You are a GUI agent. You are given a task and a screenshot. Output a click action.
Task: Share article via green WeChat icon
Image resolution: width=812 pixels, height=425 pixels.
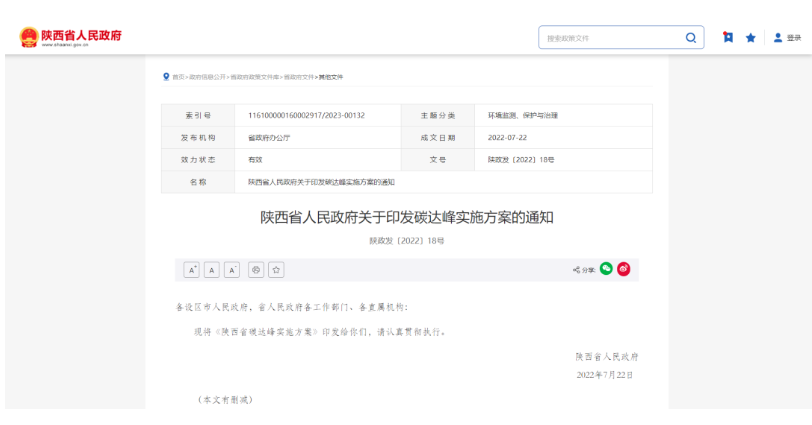(606, 269)
